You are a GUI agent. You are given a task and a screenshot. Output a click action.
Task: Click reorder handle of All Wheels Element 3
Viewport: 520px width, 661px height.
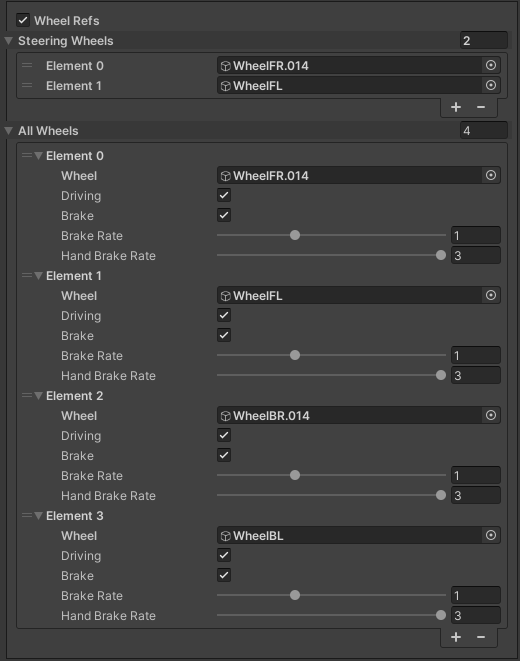coord(27,516)
